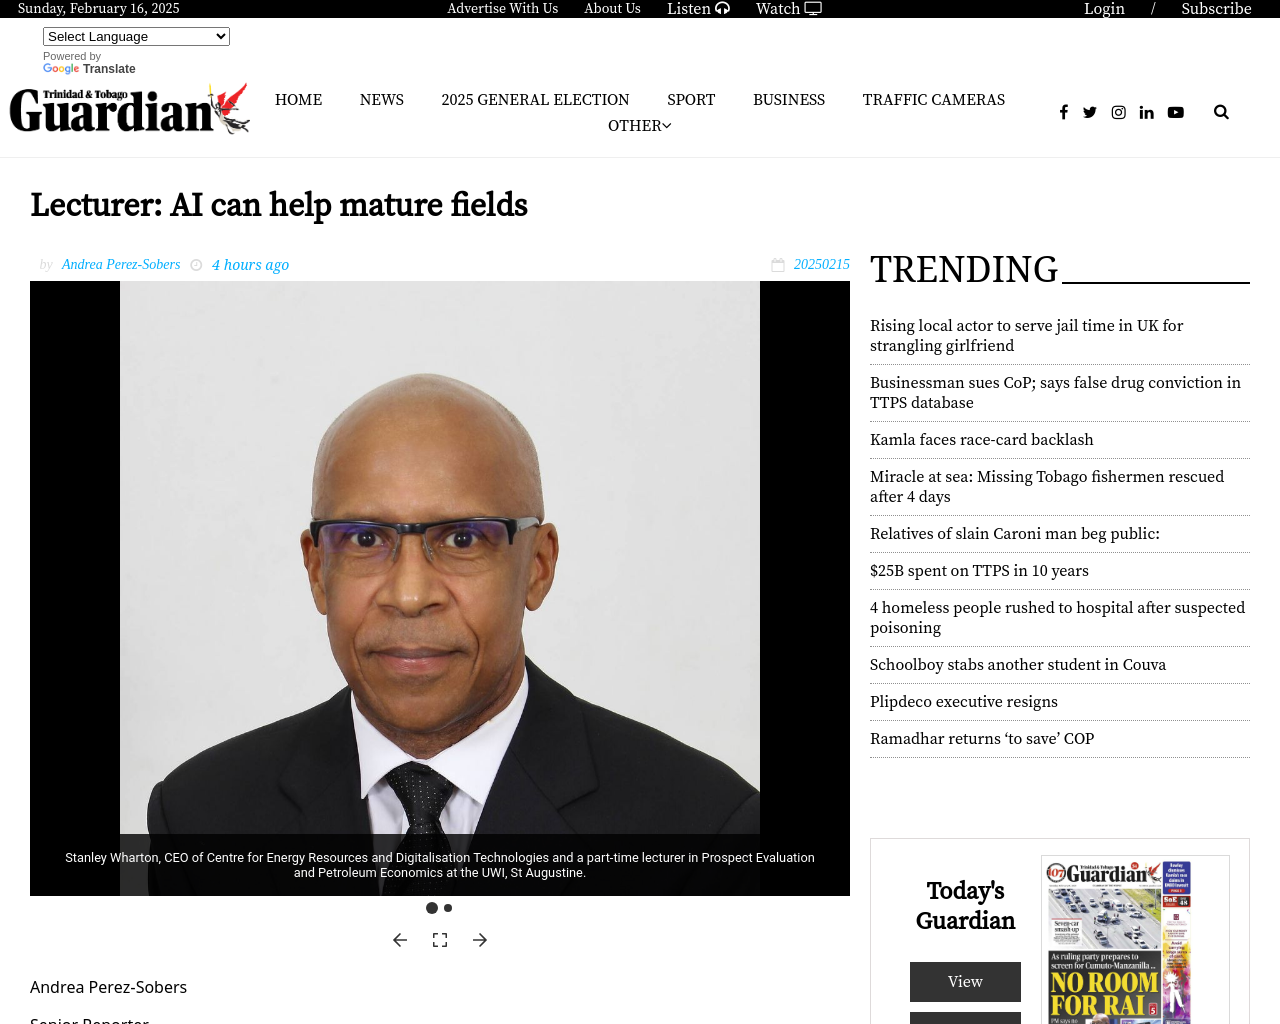This screenshot has width=1280, height=1024.
Task: Open the Twitter social icon
Action: click(1090, 112)
